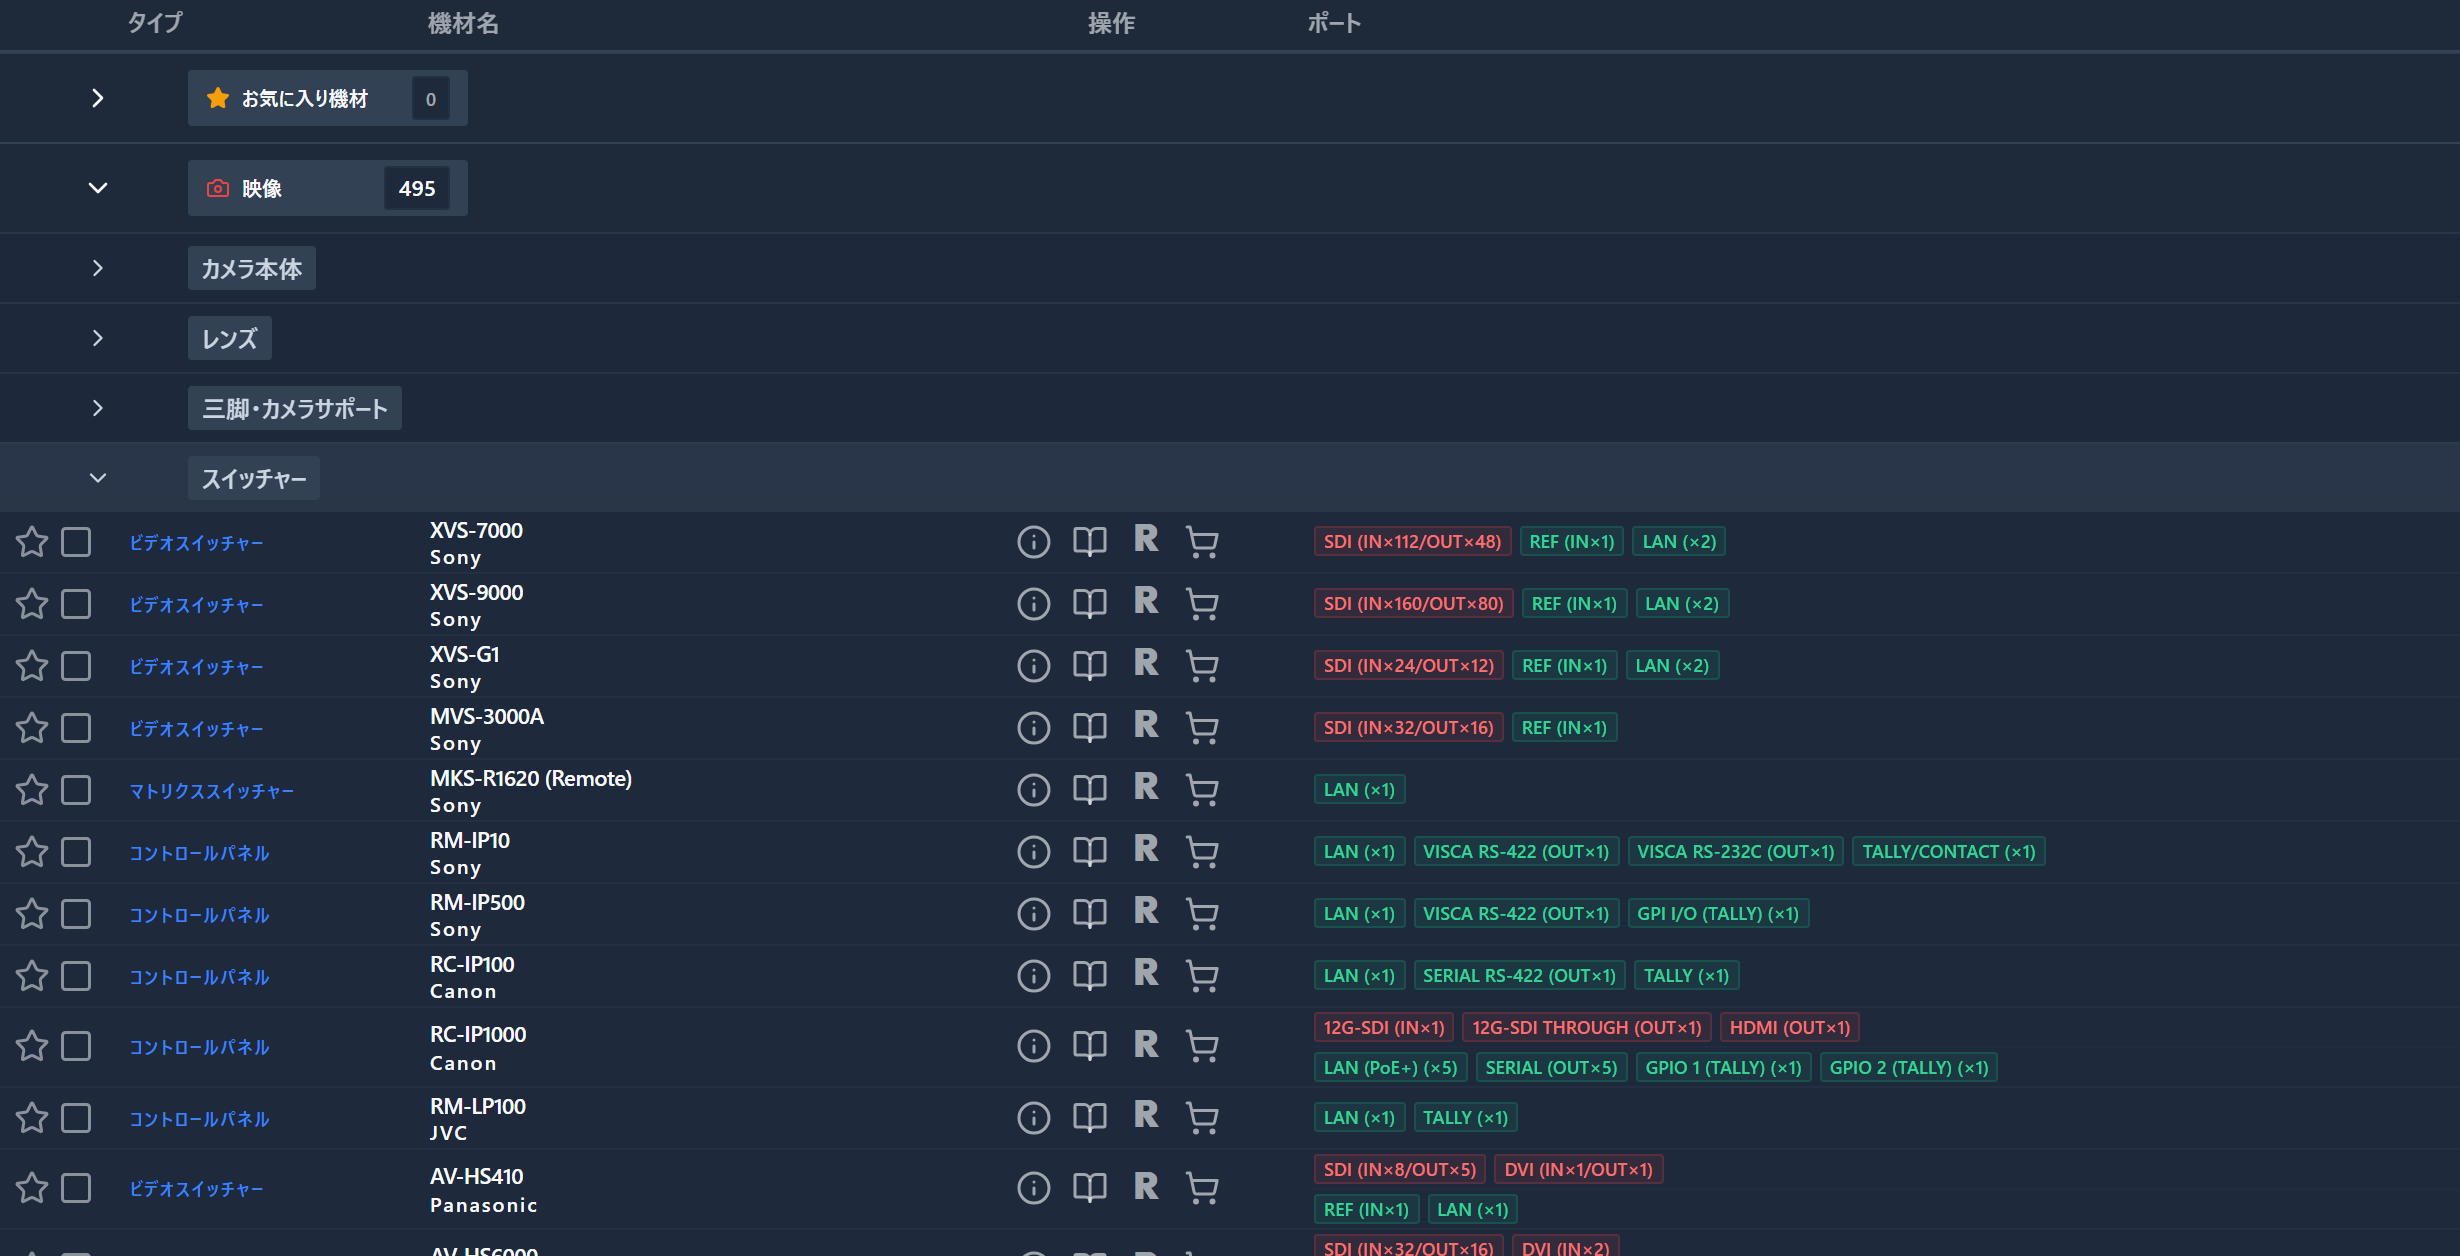This screenshot has height=1256, width=2460.
Task: Click SDI (IN×112/OUT×48) port tag
Action: coord(1412,542)
